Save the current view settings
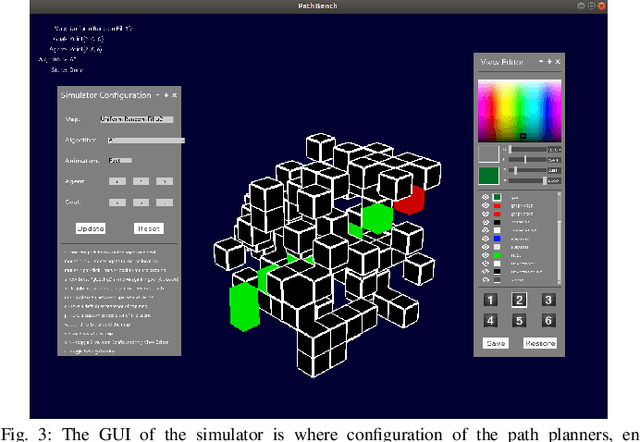This screenshot has width=640, height=442. [x=496, y=343]
